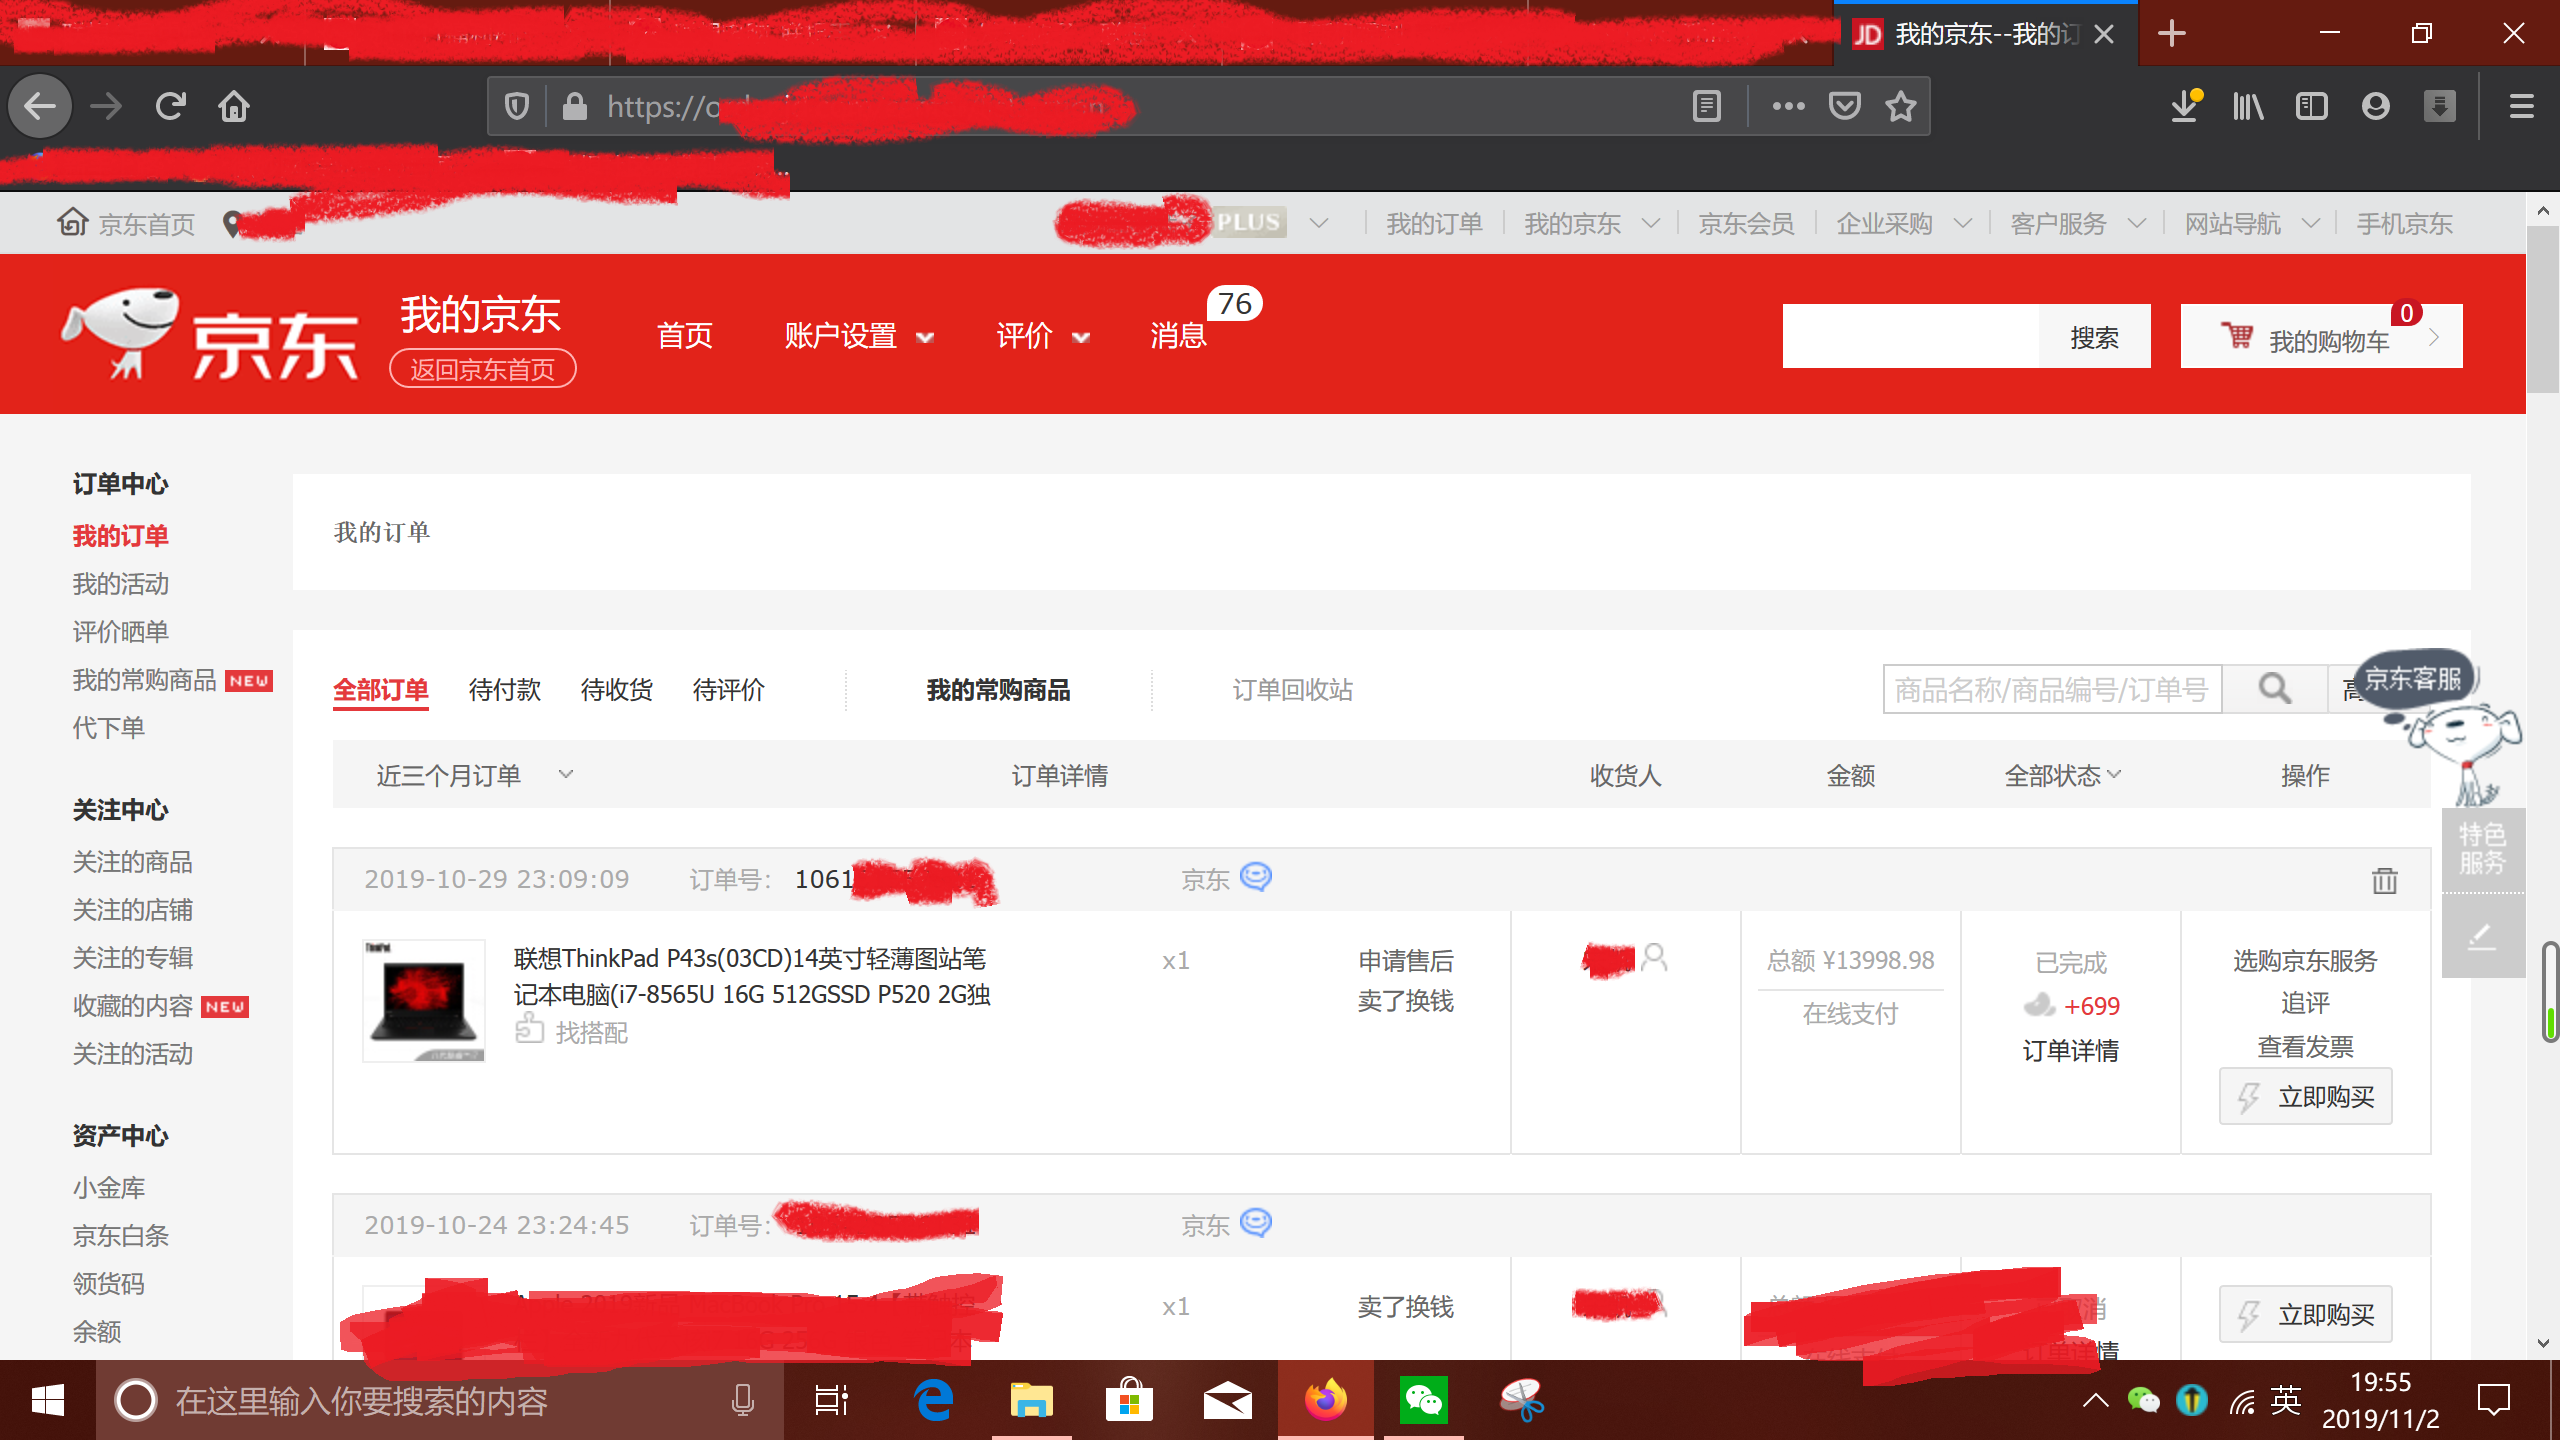
Task: Open 京东白条 in sidebar
Action: point(121,1236)
